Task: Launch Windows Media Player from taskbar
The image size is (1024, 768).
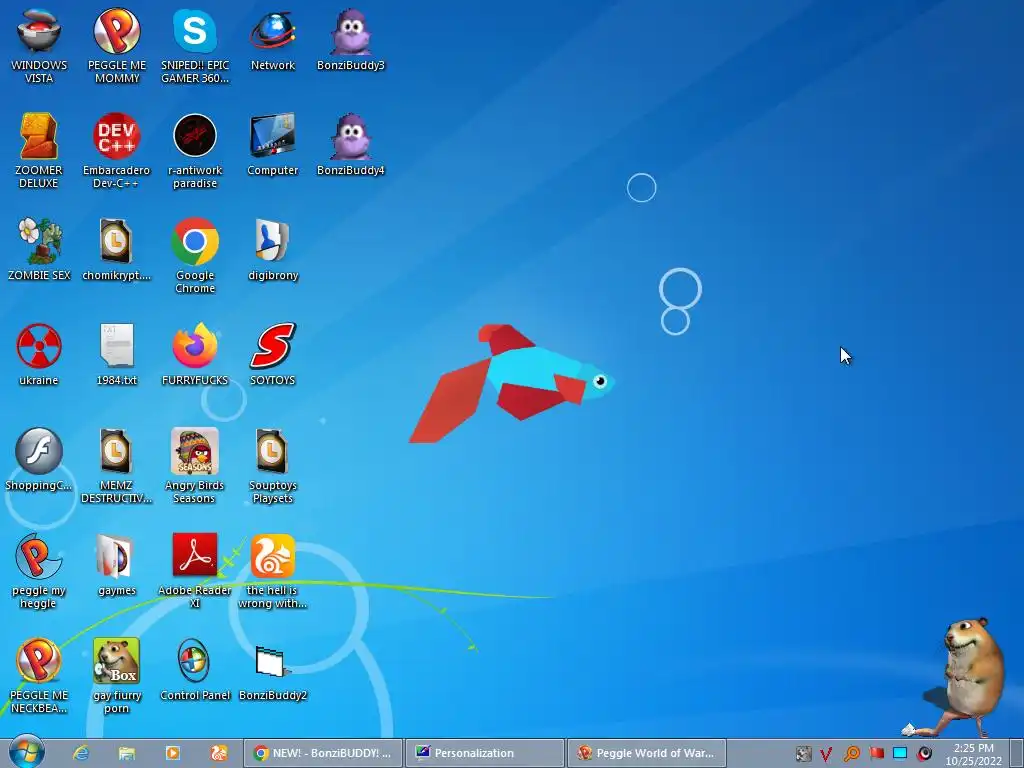Action: click(x=172, y=753)
